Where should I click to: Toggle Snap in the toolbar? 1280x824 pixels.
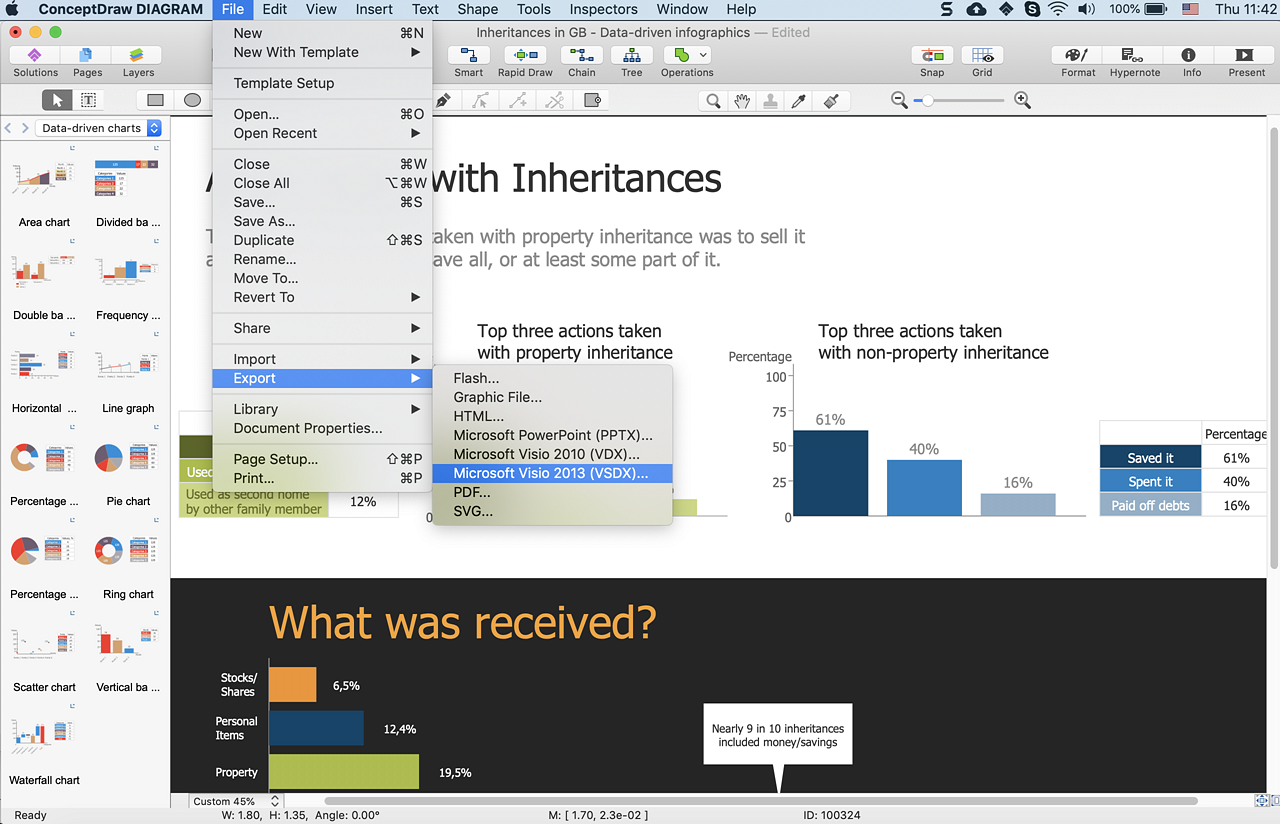(x=932, y=62)
